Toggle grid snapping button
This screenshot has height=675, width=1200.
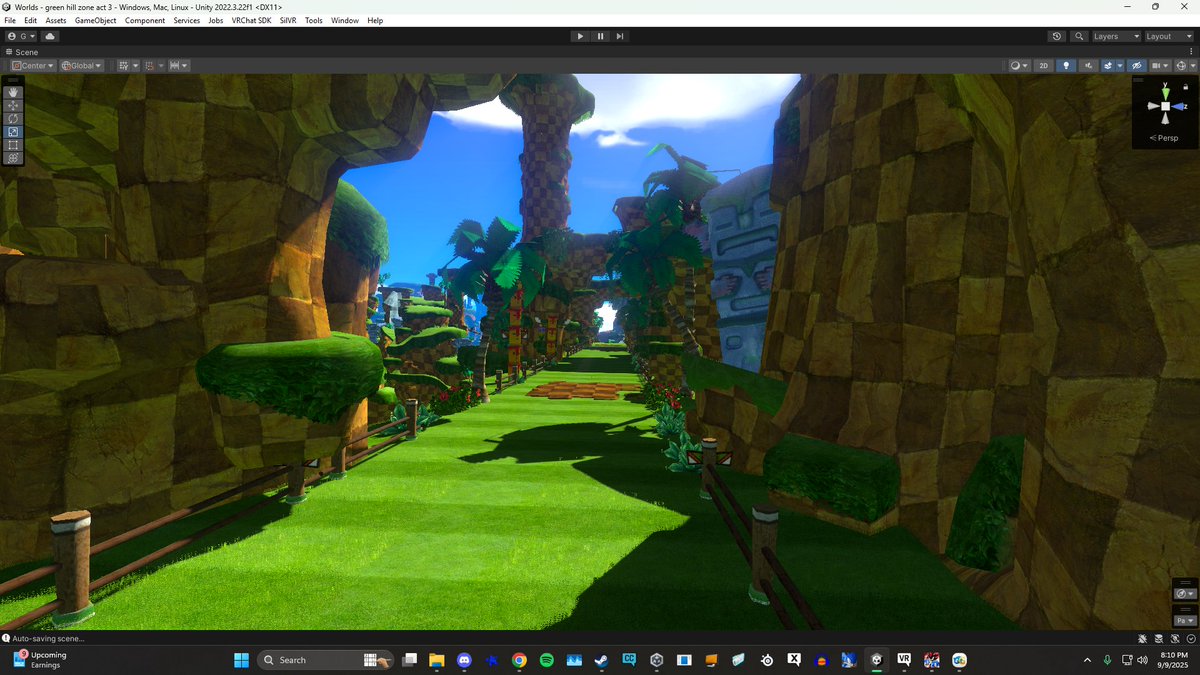(x=149, y=65)
